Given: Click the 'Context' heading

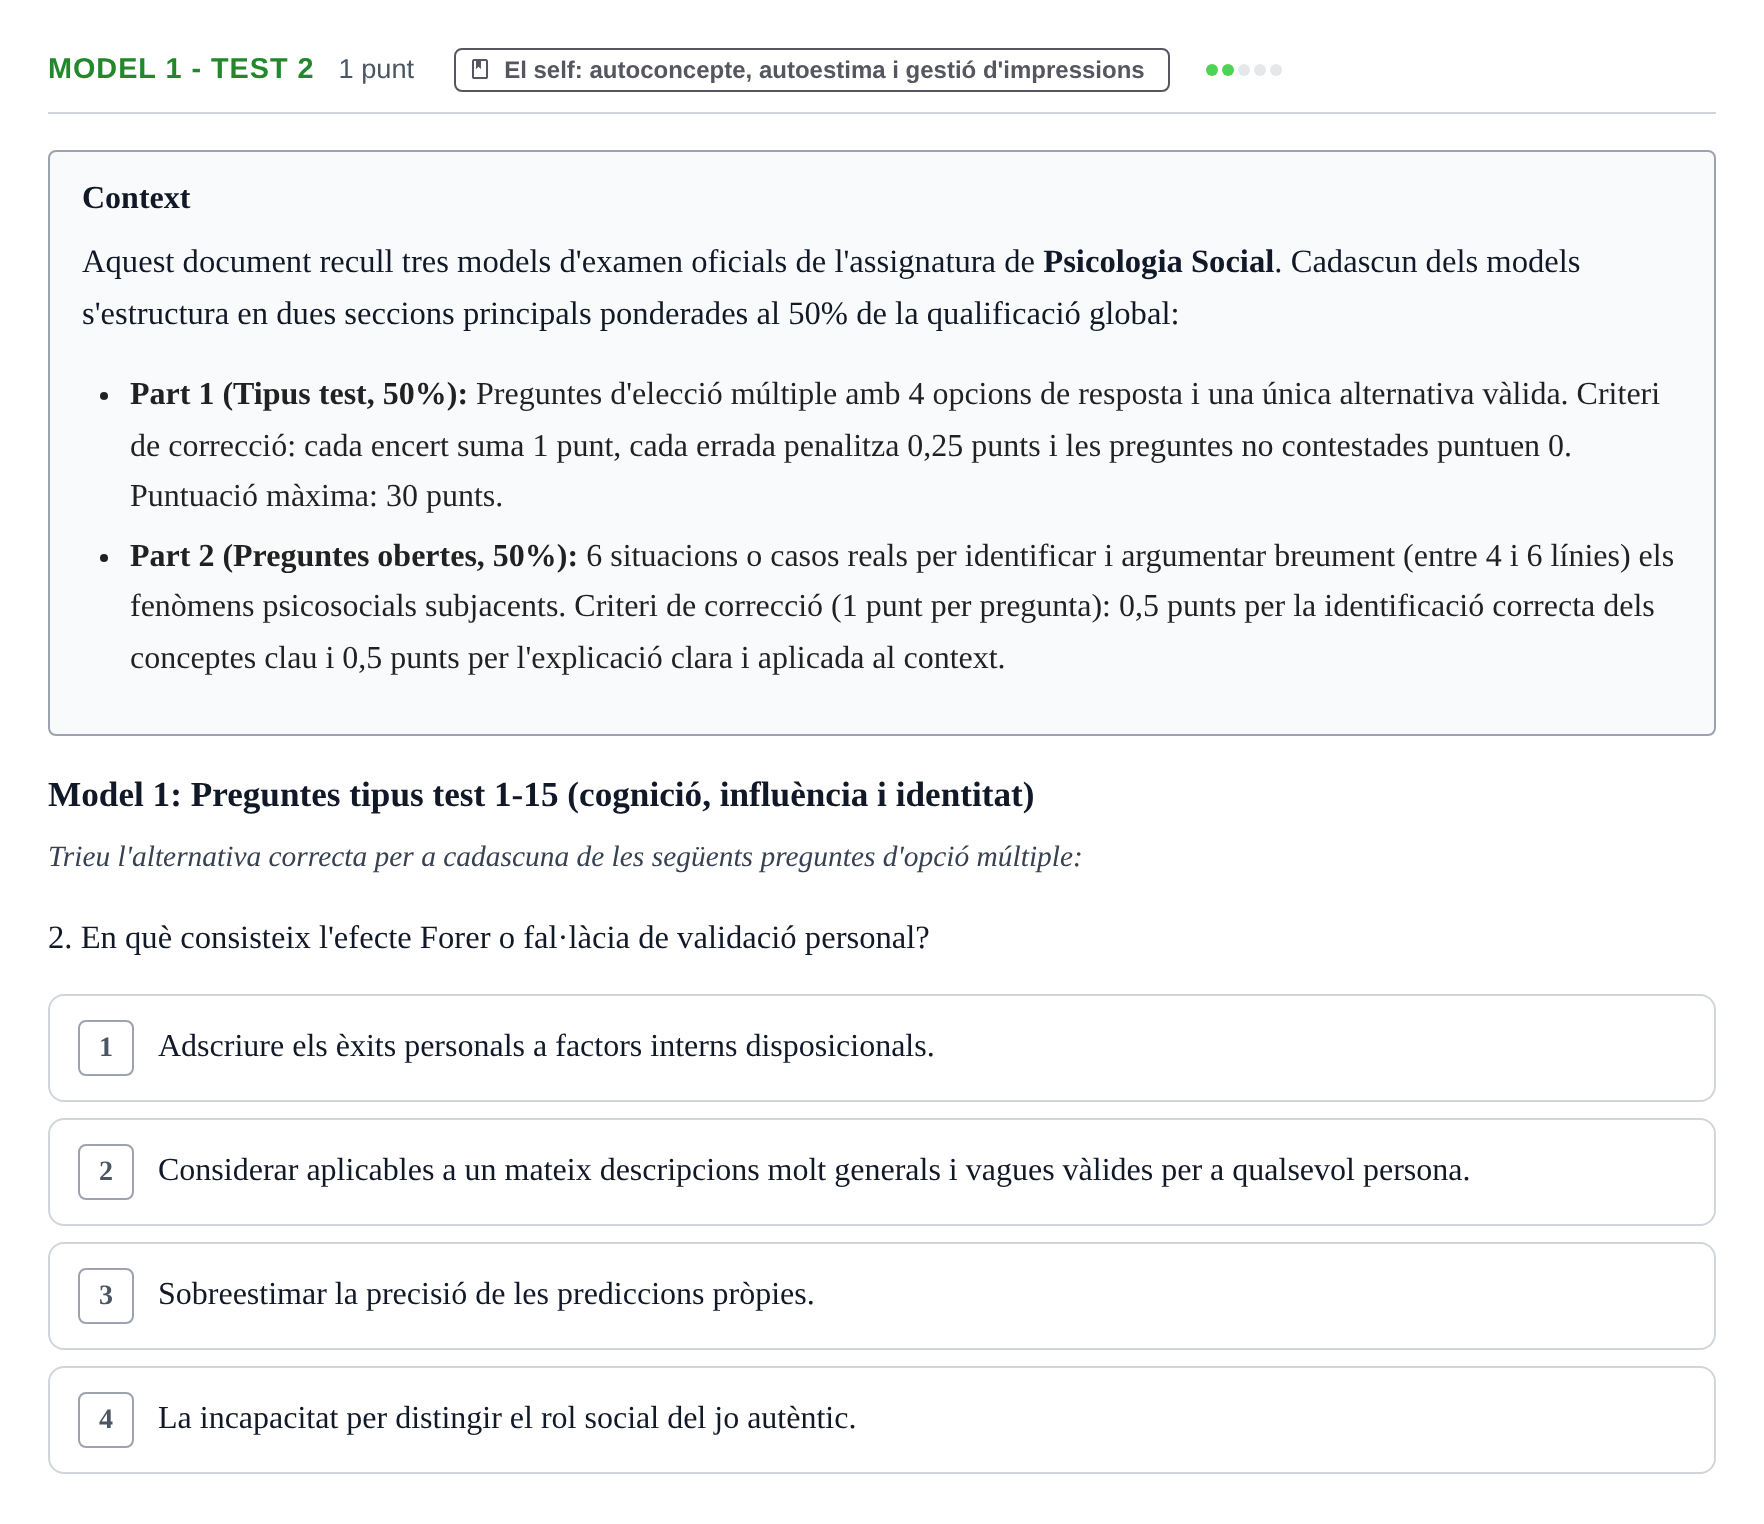Looking at the screenshot, I should (x=136, y=198).
